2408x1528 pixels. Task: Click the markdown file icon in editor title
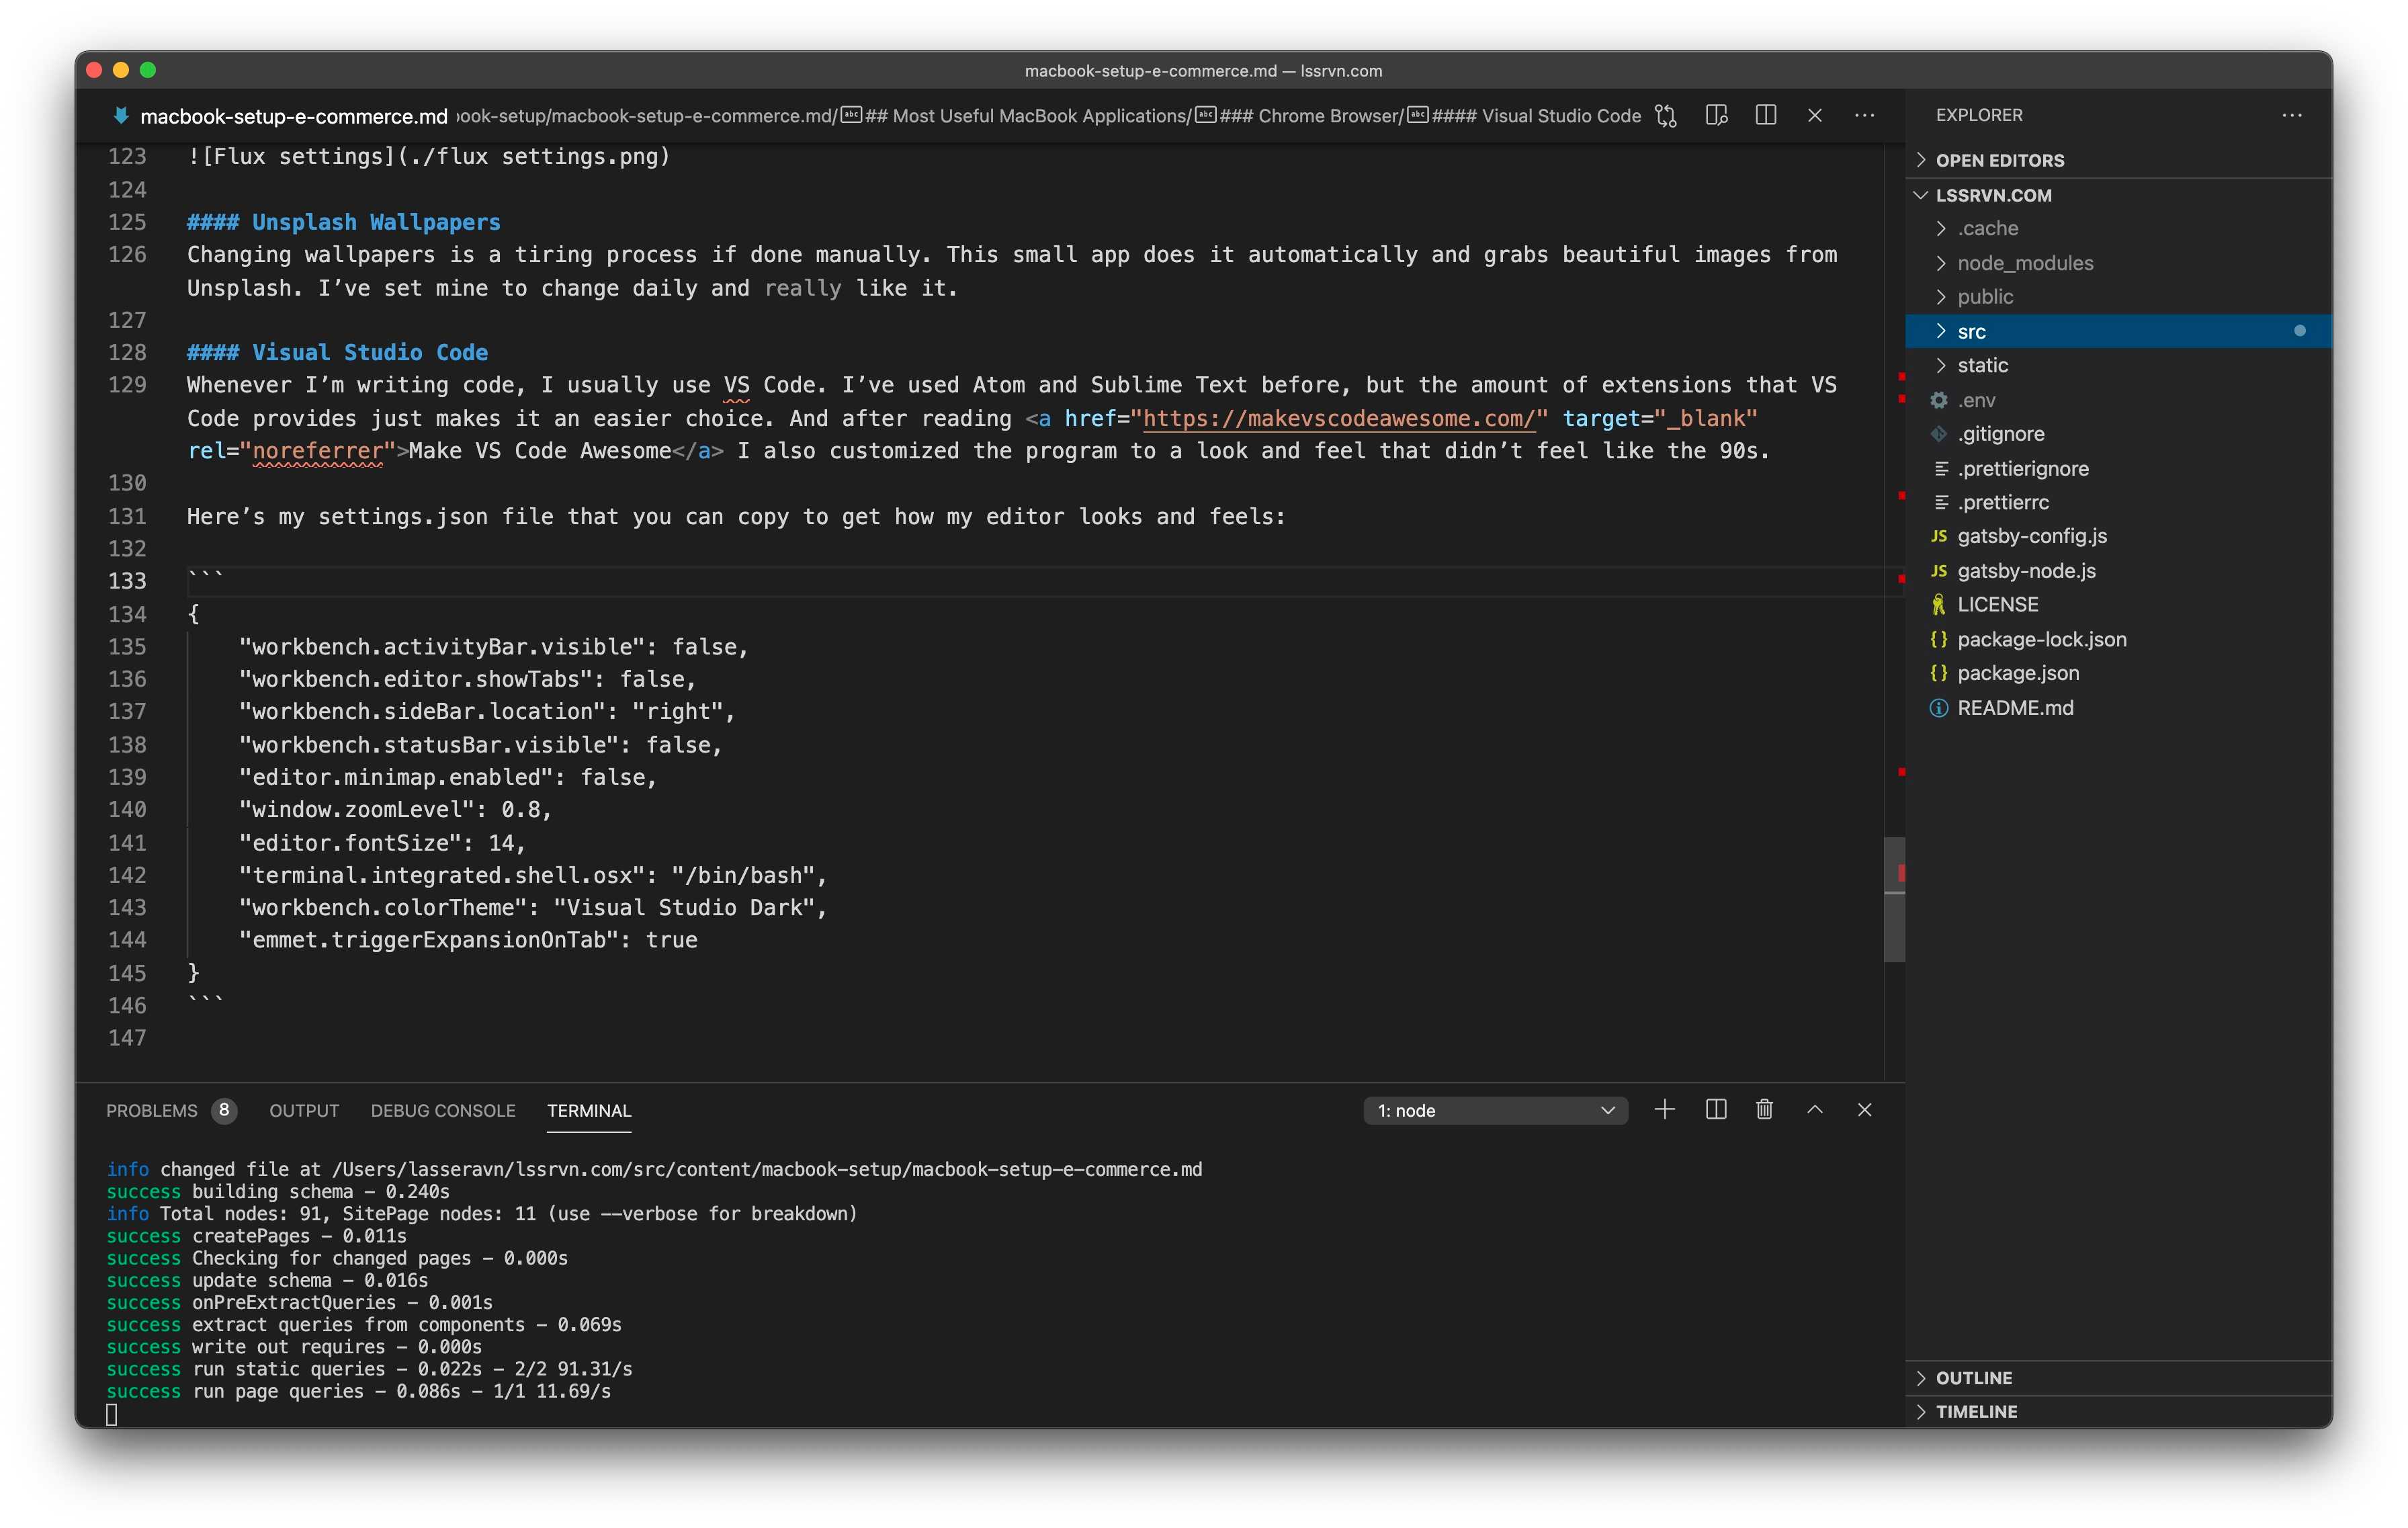click(120, 116)
